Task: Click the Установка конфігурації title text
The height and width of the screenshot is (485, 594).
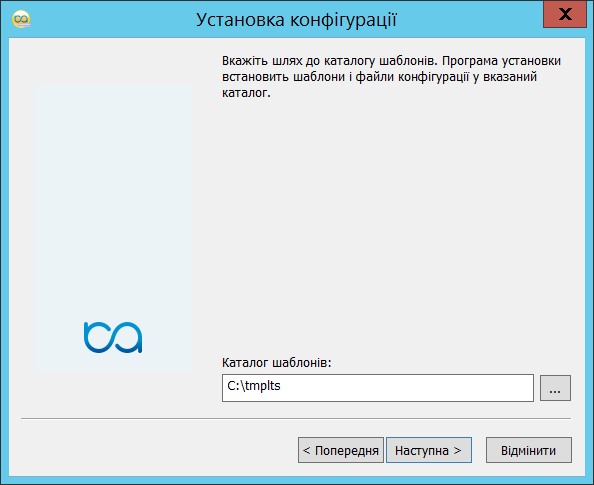Action: tap(296, 19)
